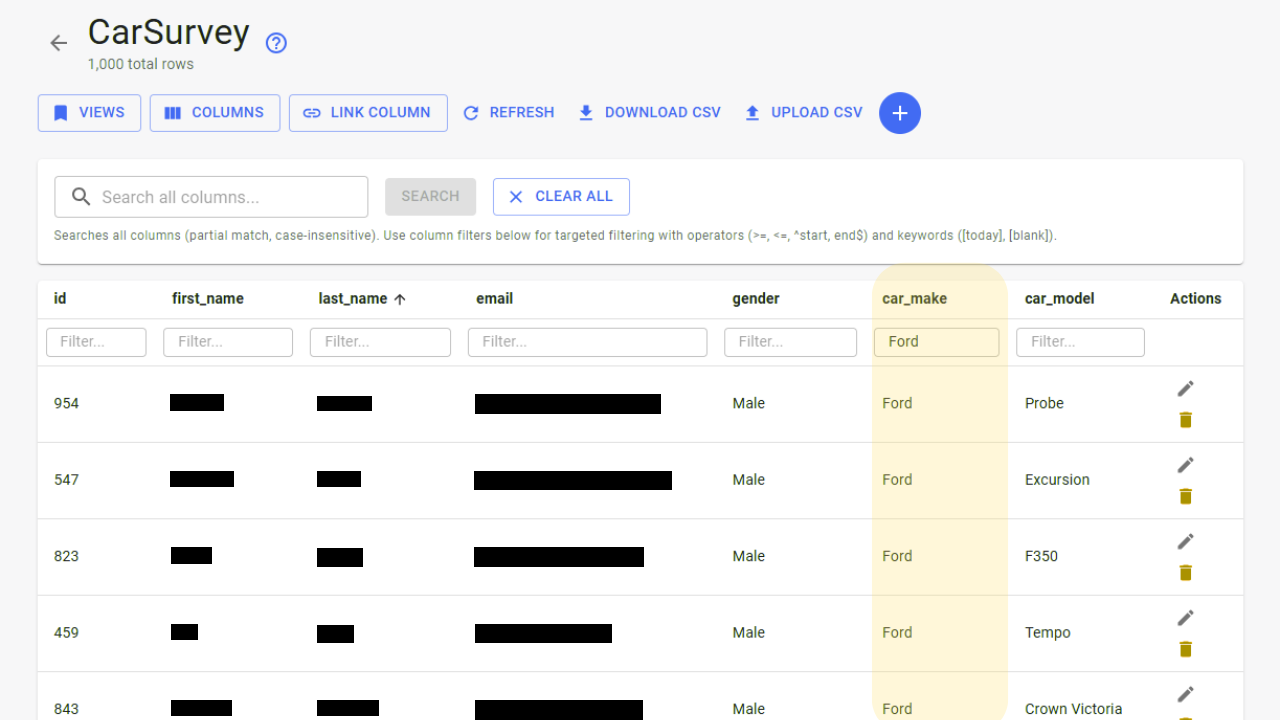Click the email filter box
Viewport: 1280px width, 720px height.
click(x=588, y=342)
